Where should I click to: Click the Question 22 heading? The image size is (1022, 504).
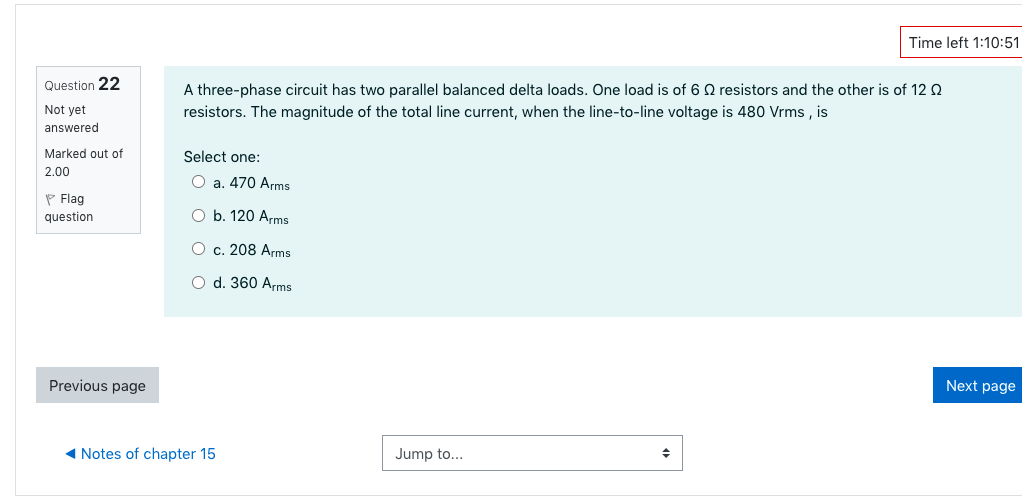coord(82,85)
